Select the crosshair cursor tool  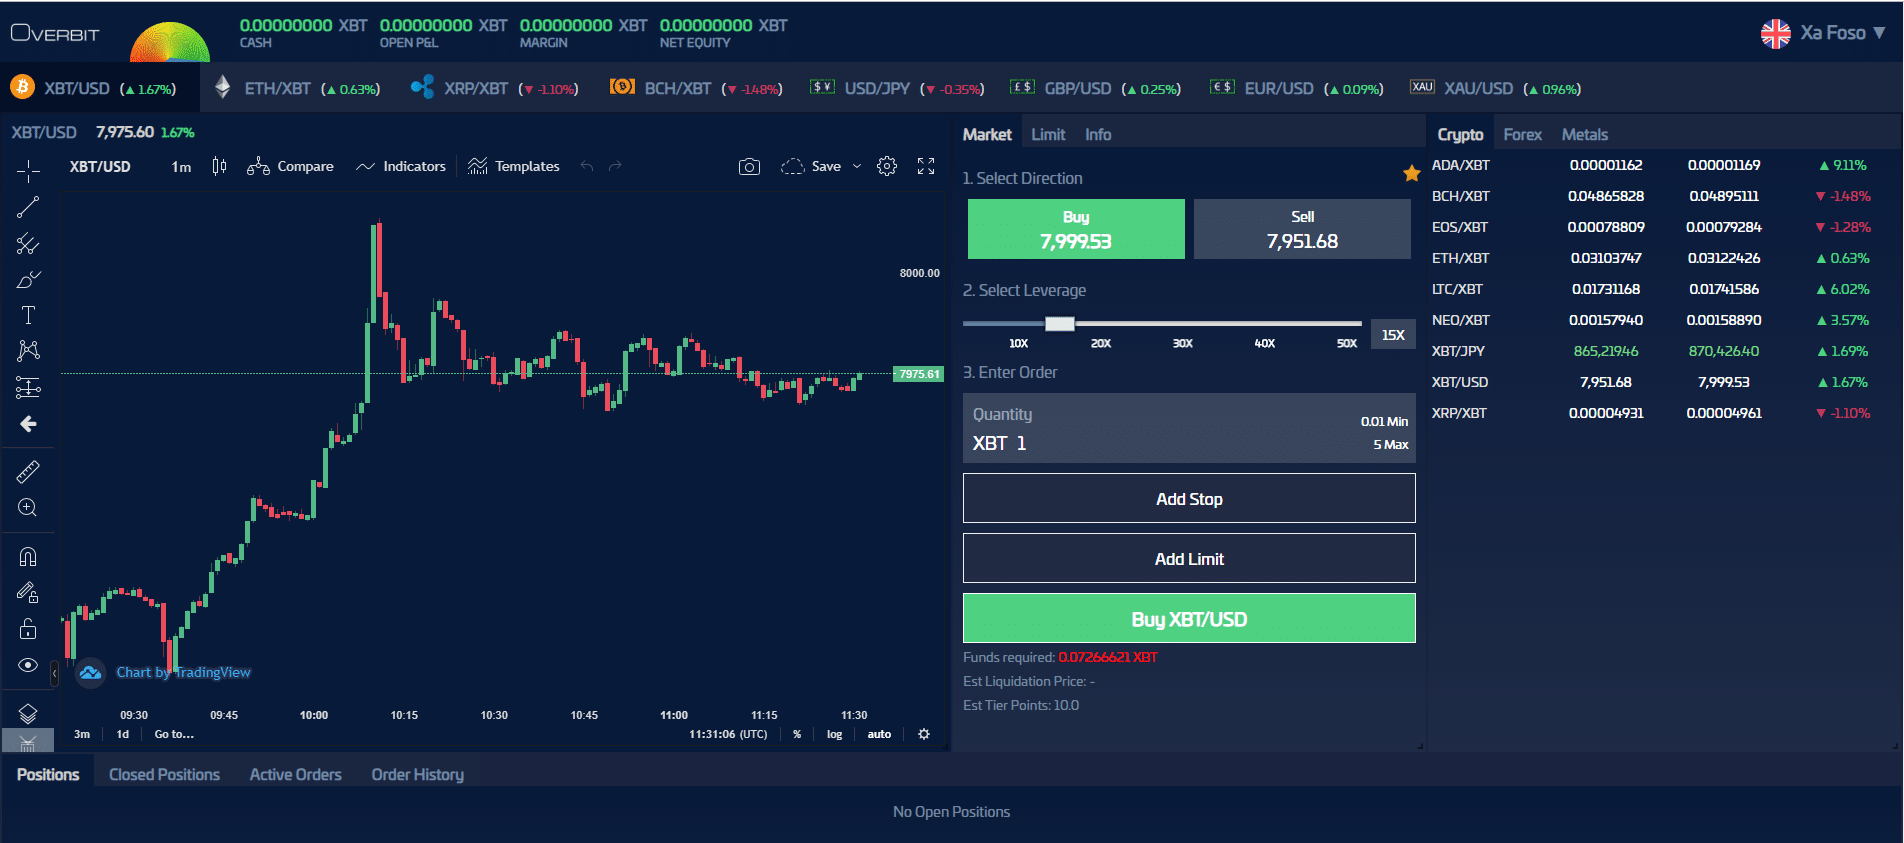click(28, 171)
